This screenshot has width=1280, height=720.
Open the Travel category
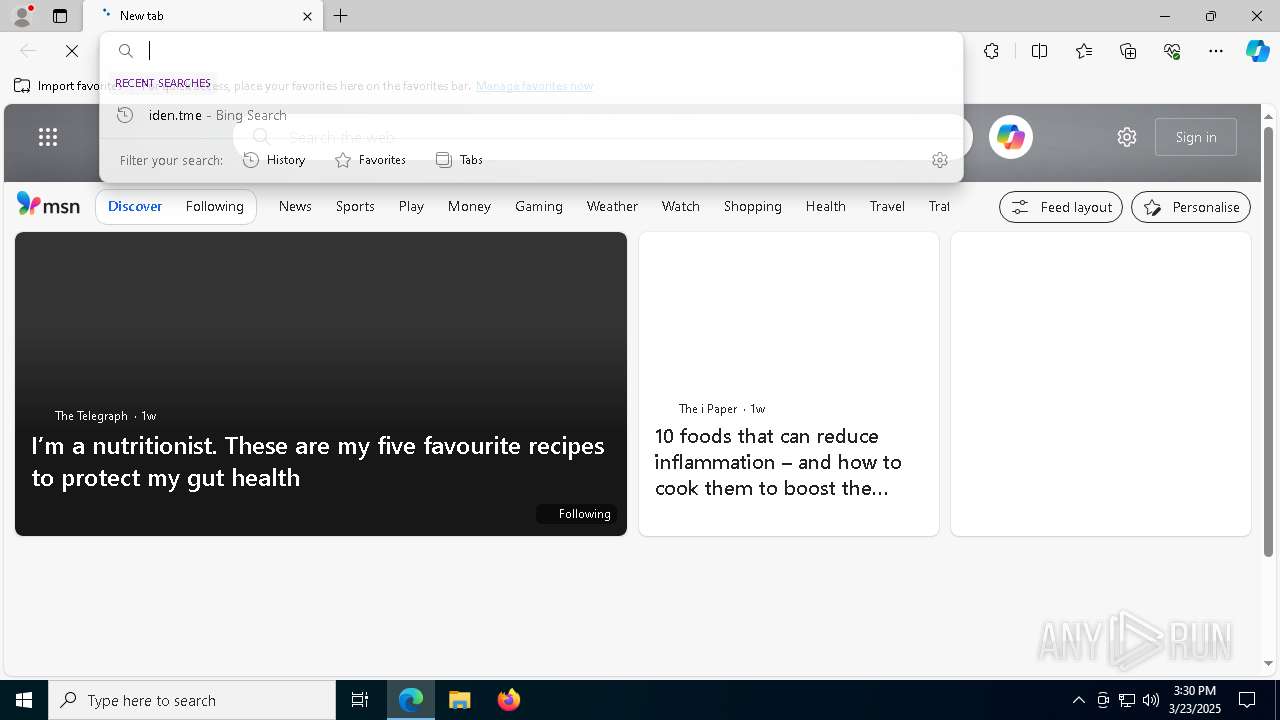[x=887, y=206]
